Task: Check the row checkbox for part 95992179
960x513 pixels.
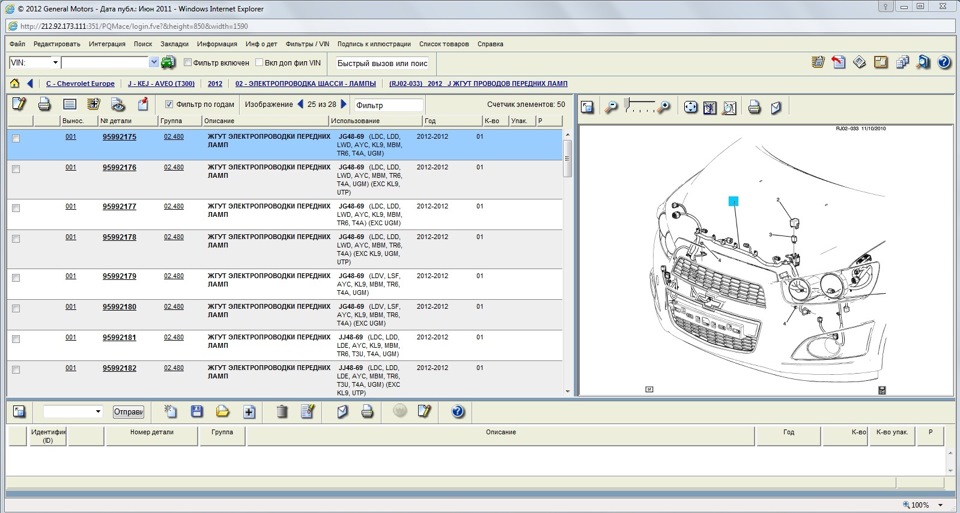Action: [16, 278]
